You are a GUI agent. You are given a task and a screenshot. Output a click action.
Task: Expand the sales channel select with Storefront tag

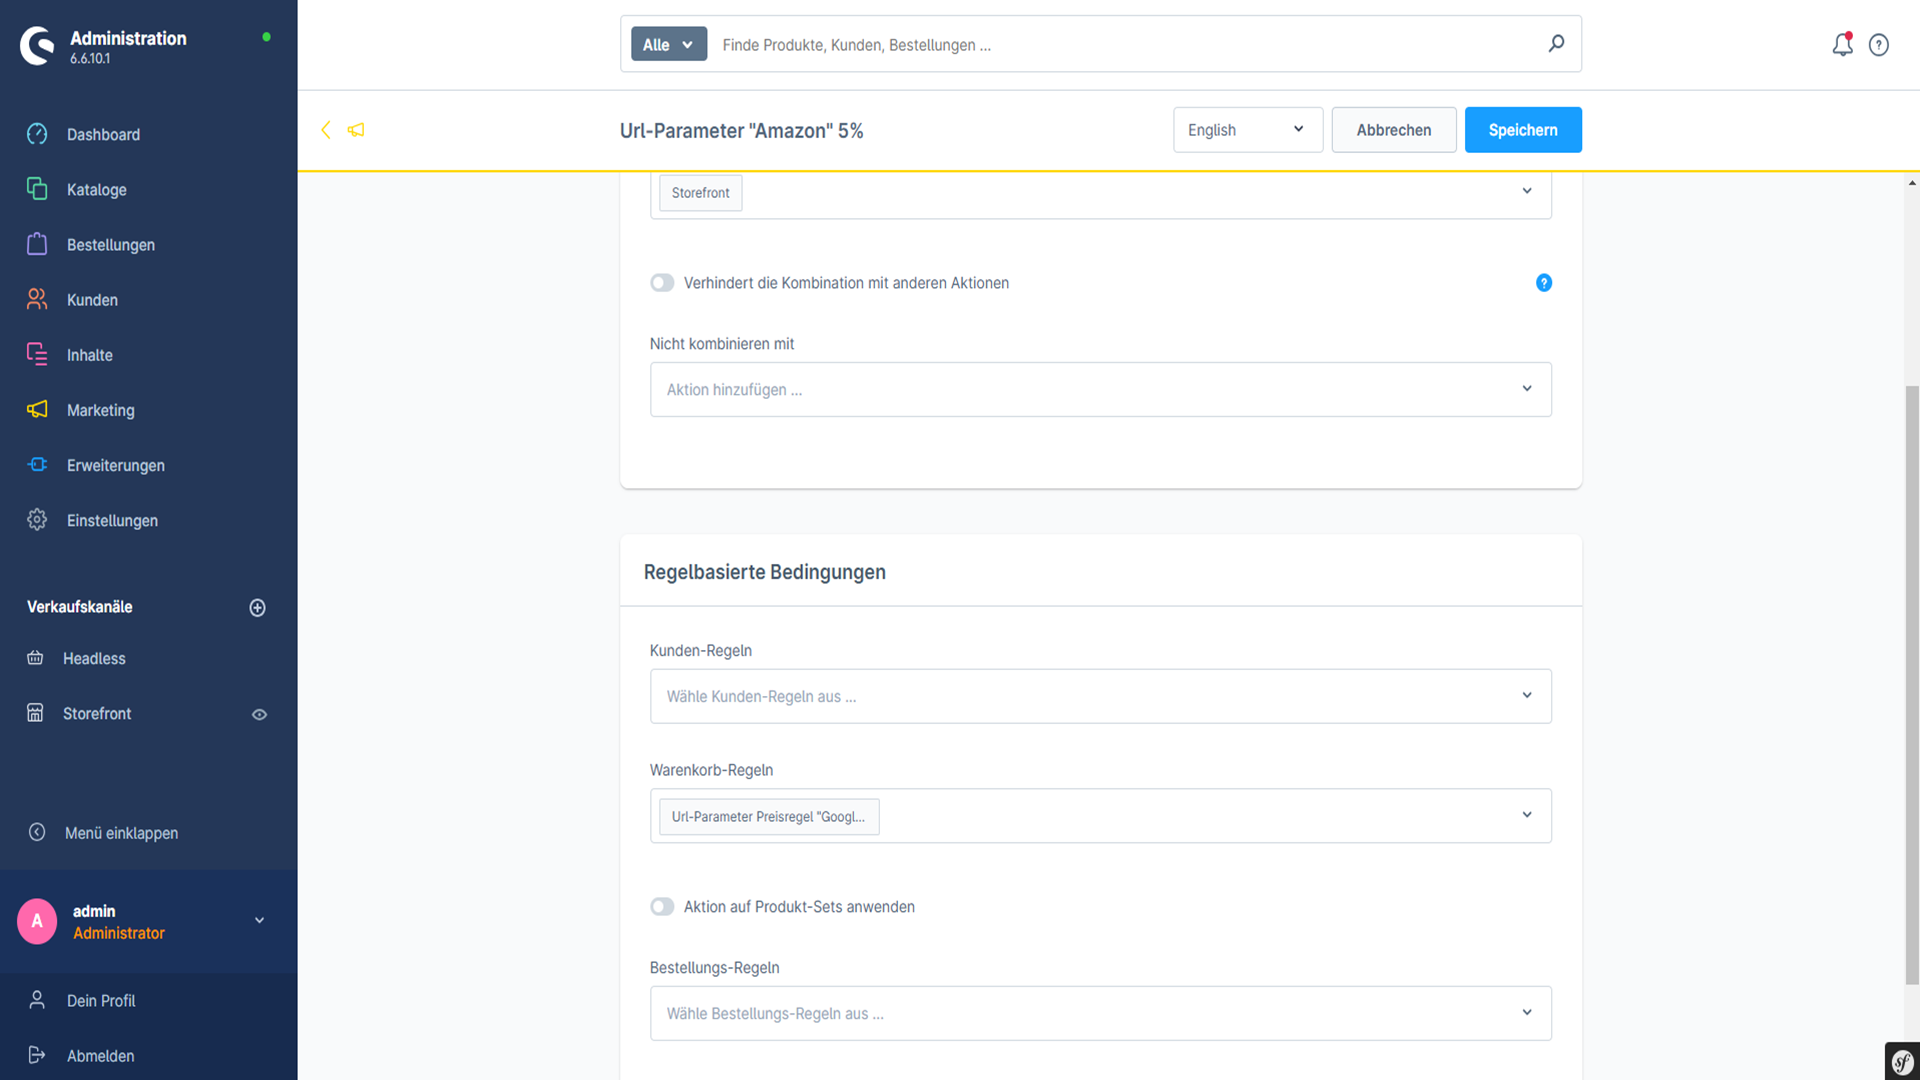click(1527, 191)
